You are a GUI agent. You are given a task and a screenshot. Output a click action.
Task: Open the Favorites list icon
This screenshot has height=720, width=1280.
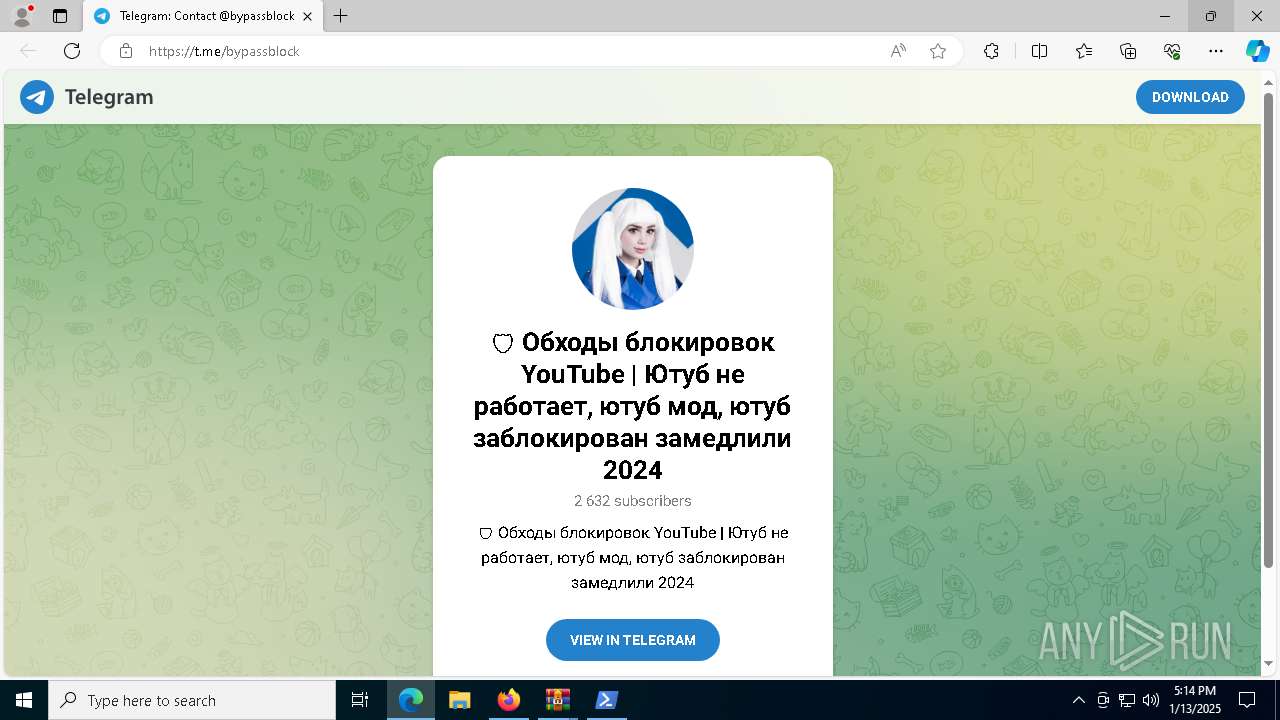coord(1084,51)
